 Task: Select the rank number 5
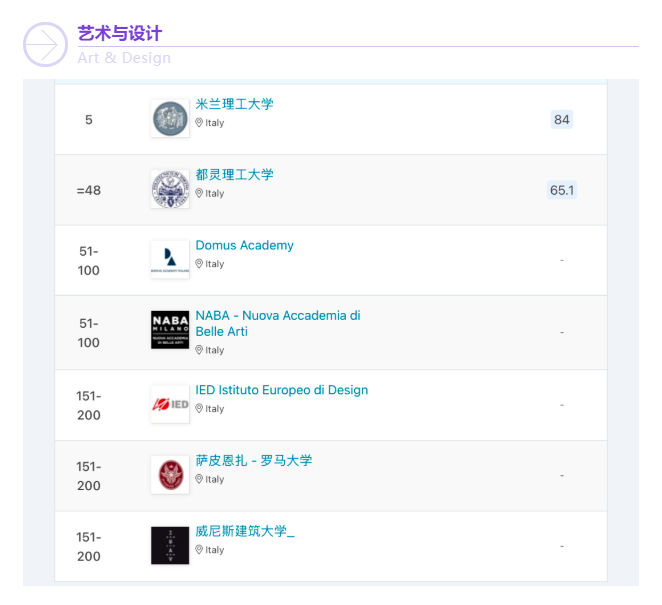point(89,119)
